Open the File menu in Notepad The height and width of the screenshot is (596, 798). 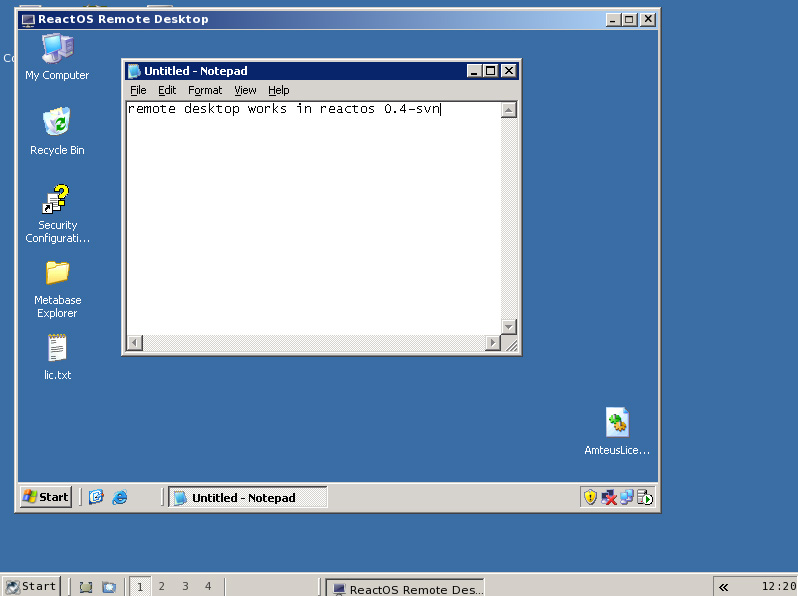[138, 90]
